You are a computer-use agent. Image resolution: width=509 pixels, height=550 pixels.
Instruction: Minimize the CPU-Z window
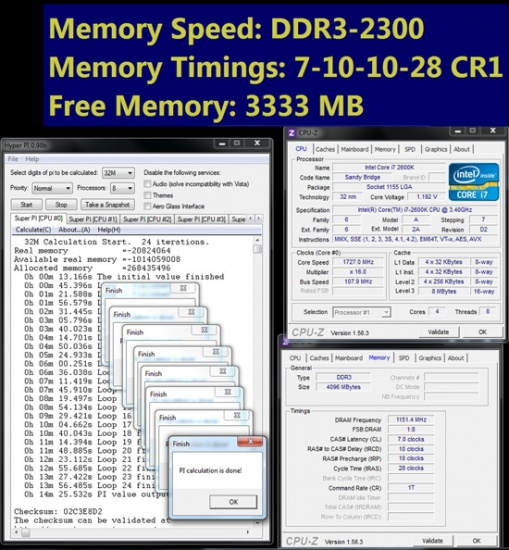(457, 131)
